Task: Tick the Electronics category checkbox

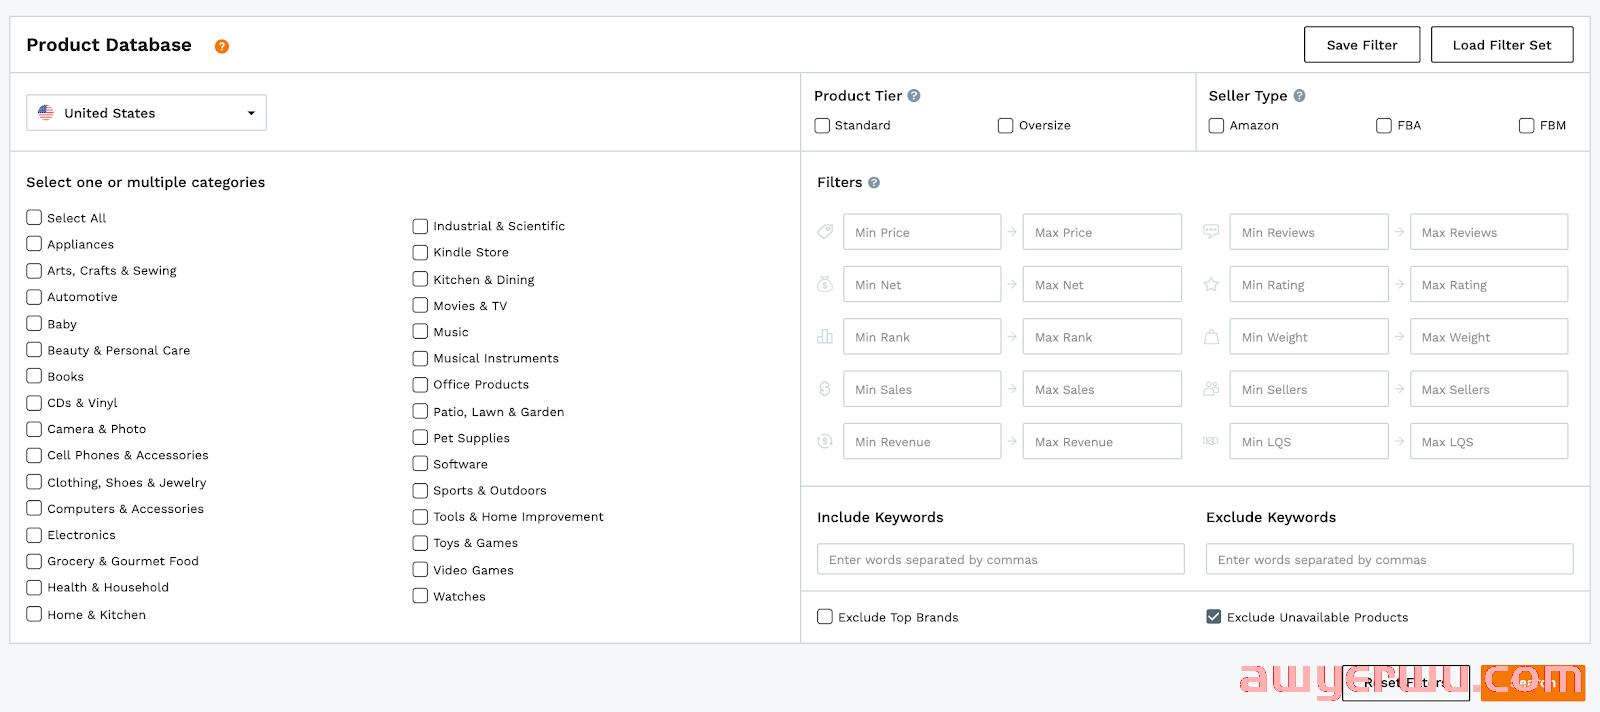Action: point(34,535)
